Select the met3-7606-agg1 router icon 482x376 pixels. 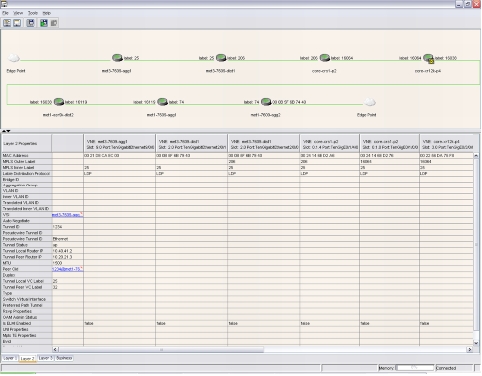(117, 58)
